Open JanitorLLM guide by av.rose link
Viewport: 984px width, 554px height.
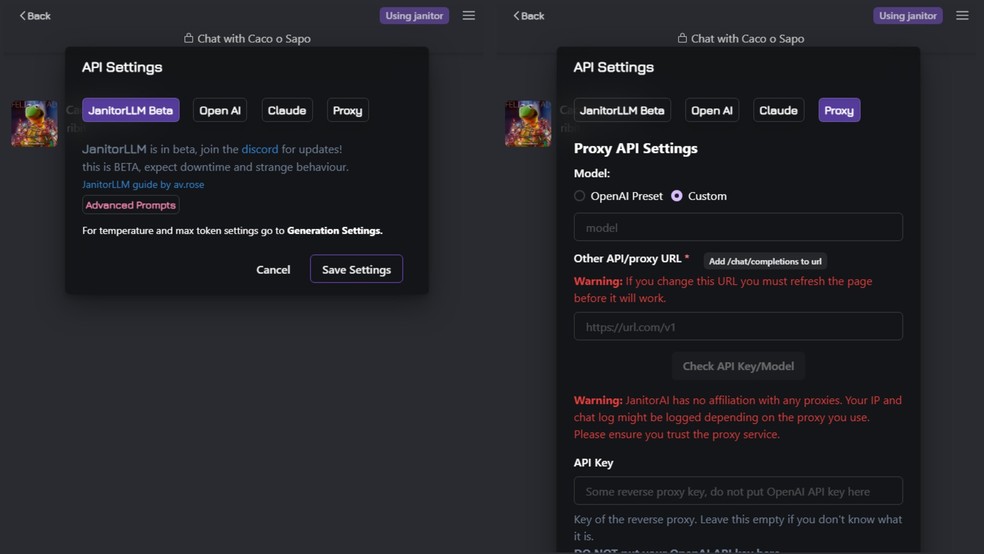coord(143,185)
